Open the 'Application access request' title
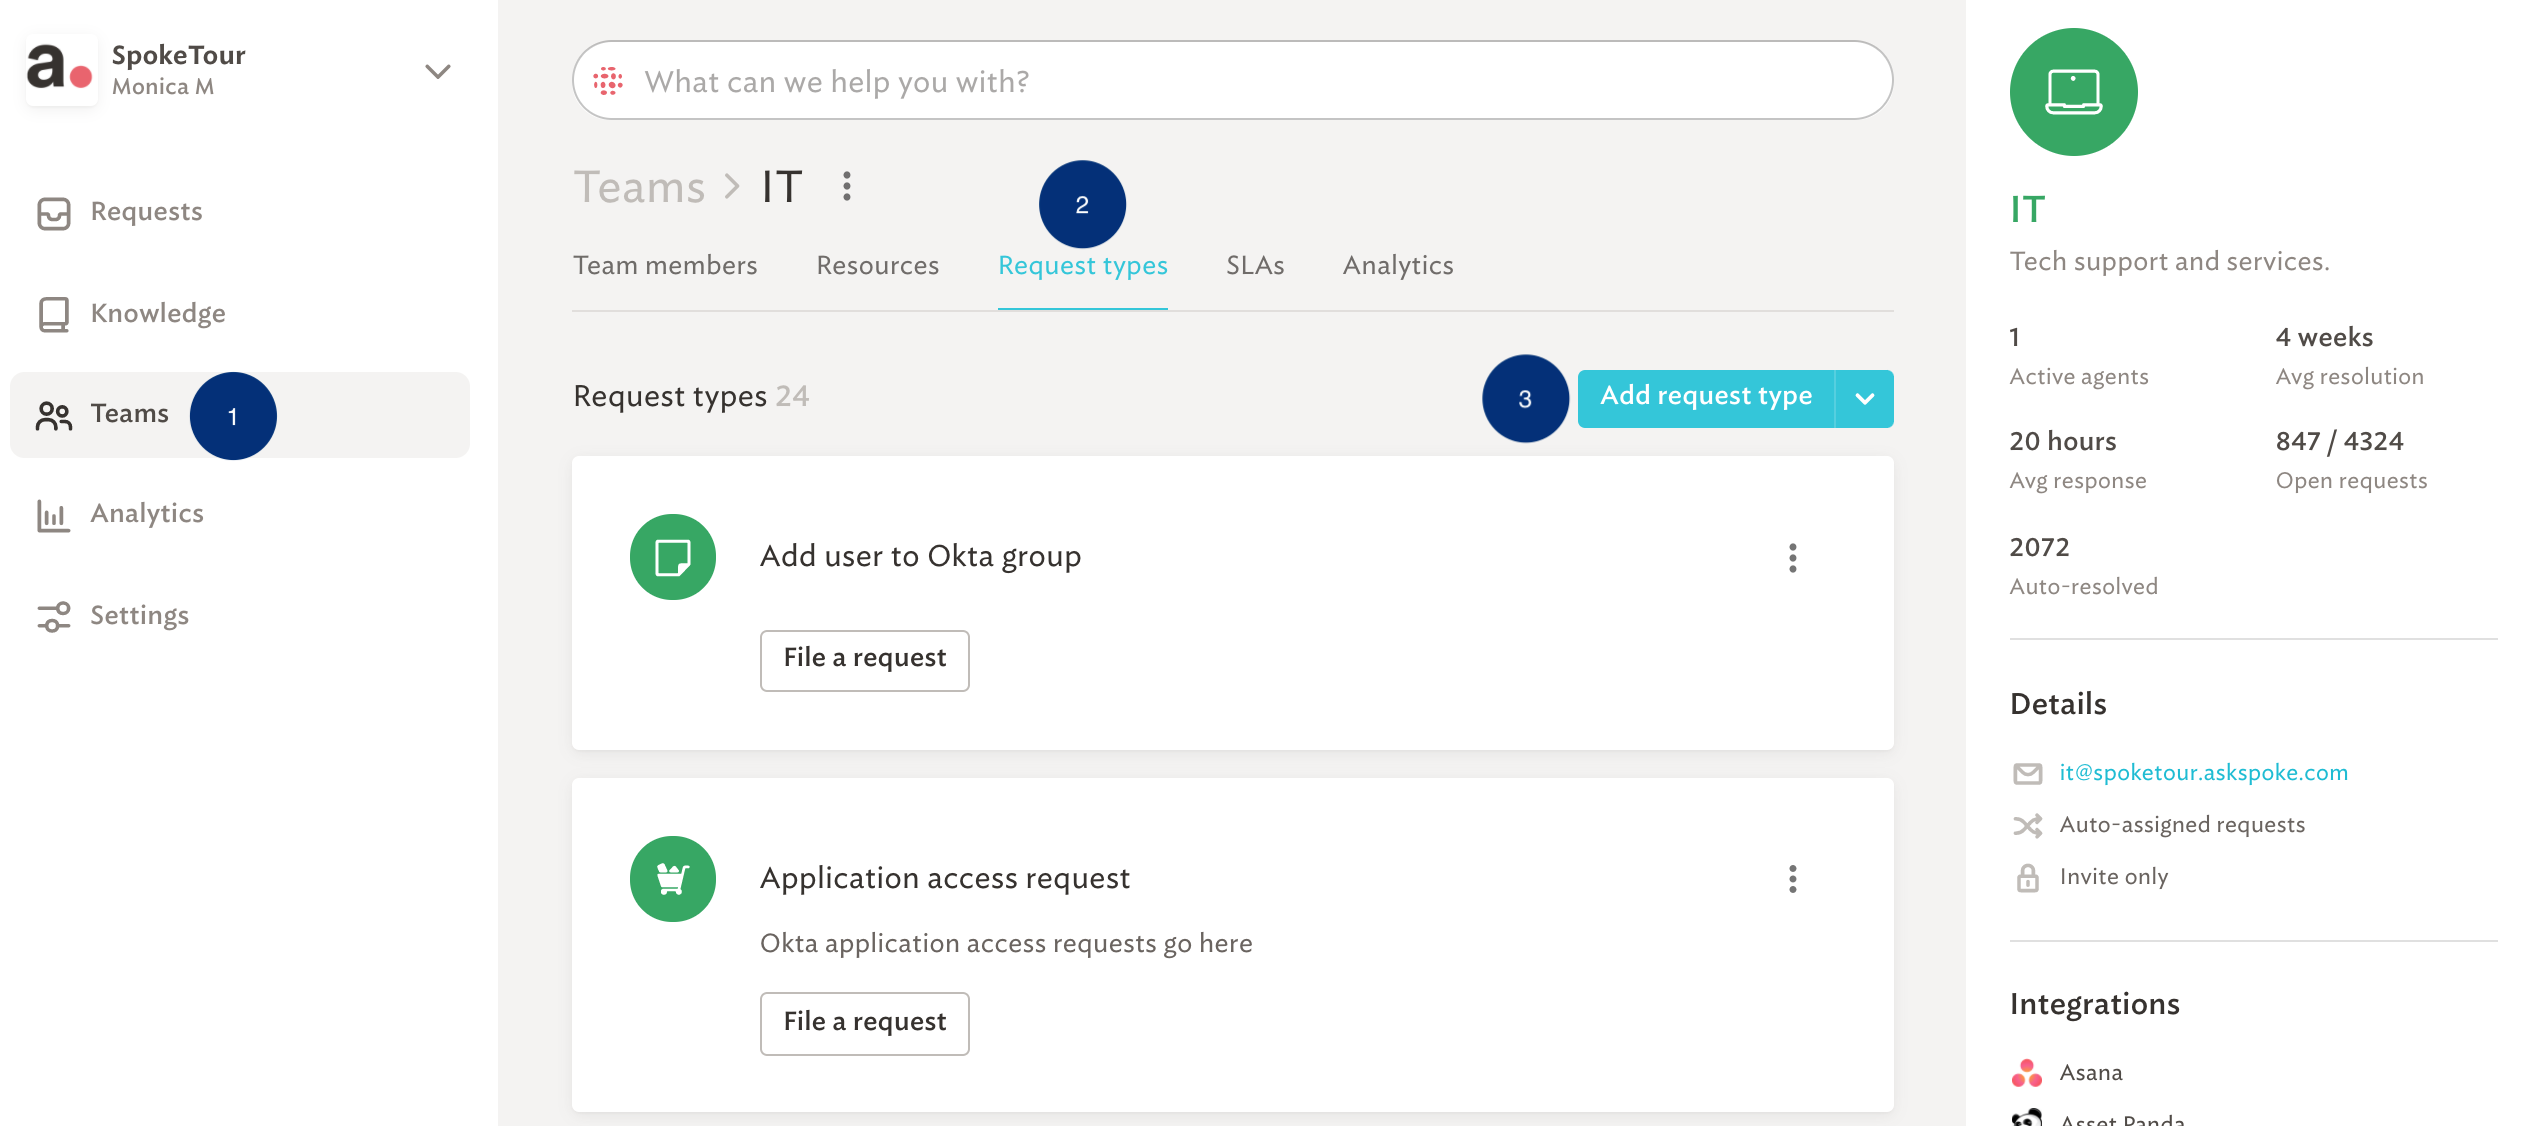The width and height of the screenshot is (2522, 1126). 945,879
